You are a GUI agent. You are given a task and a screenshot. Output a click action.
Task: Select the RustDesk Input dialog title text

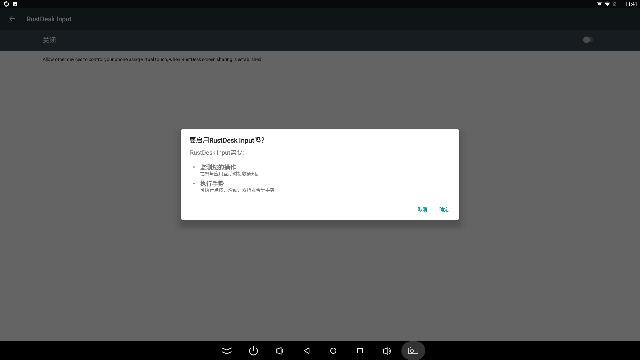pyautogui.click(x=227, y=140)
